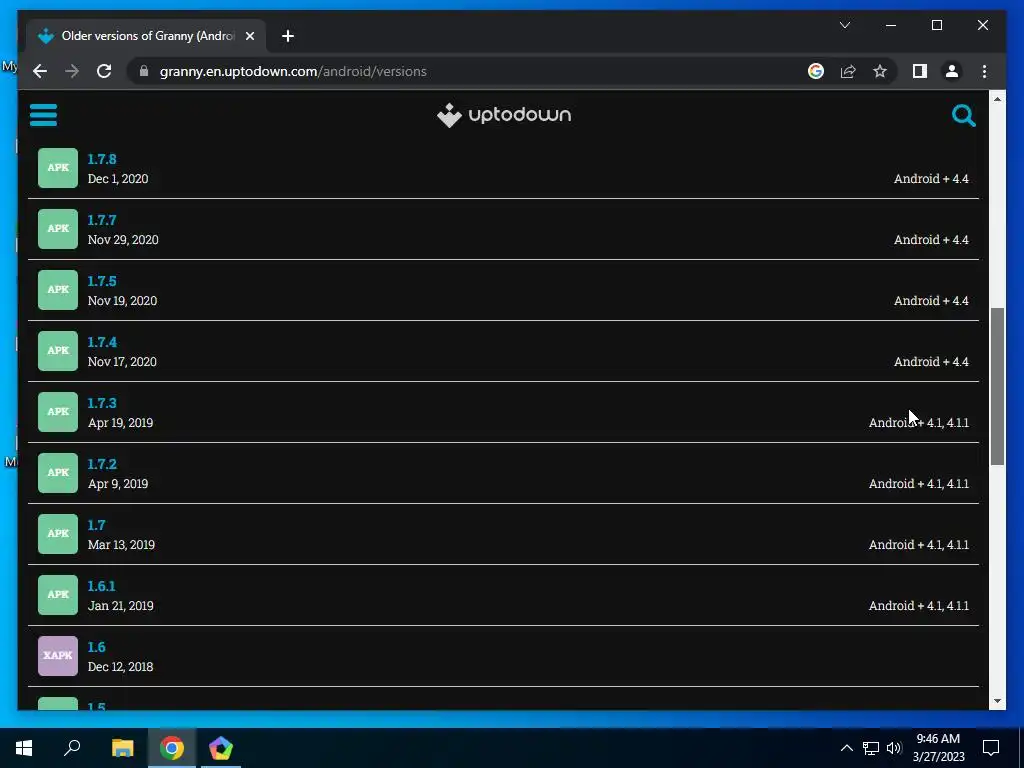Open version 1.7.3 link
The width and height of the screenshot is (1024, 768).
point(102,403)
